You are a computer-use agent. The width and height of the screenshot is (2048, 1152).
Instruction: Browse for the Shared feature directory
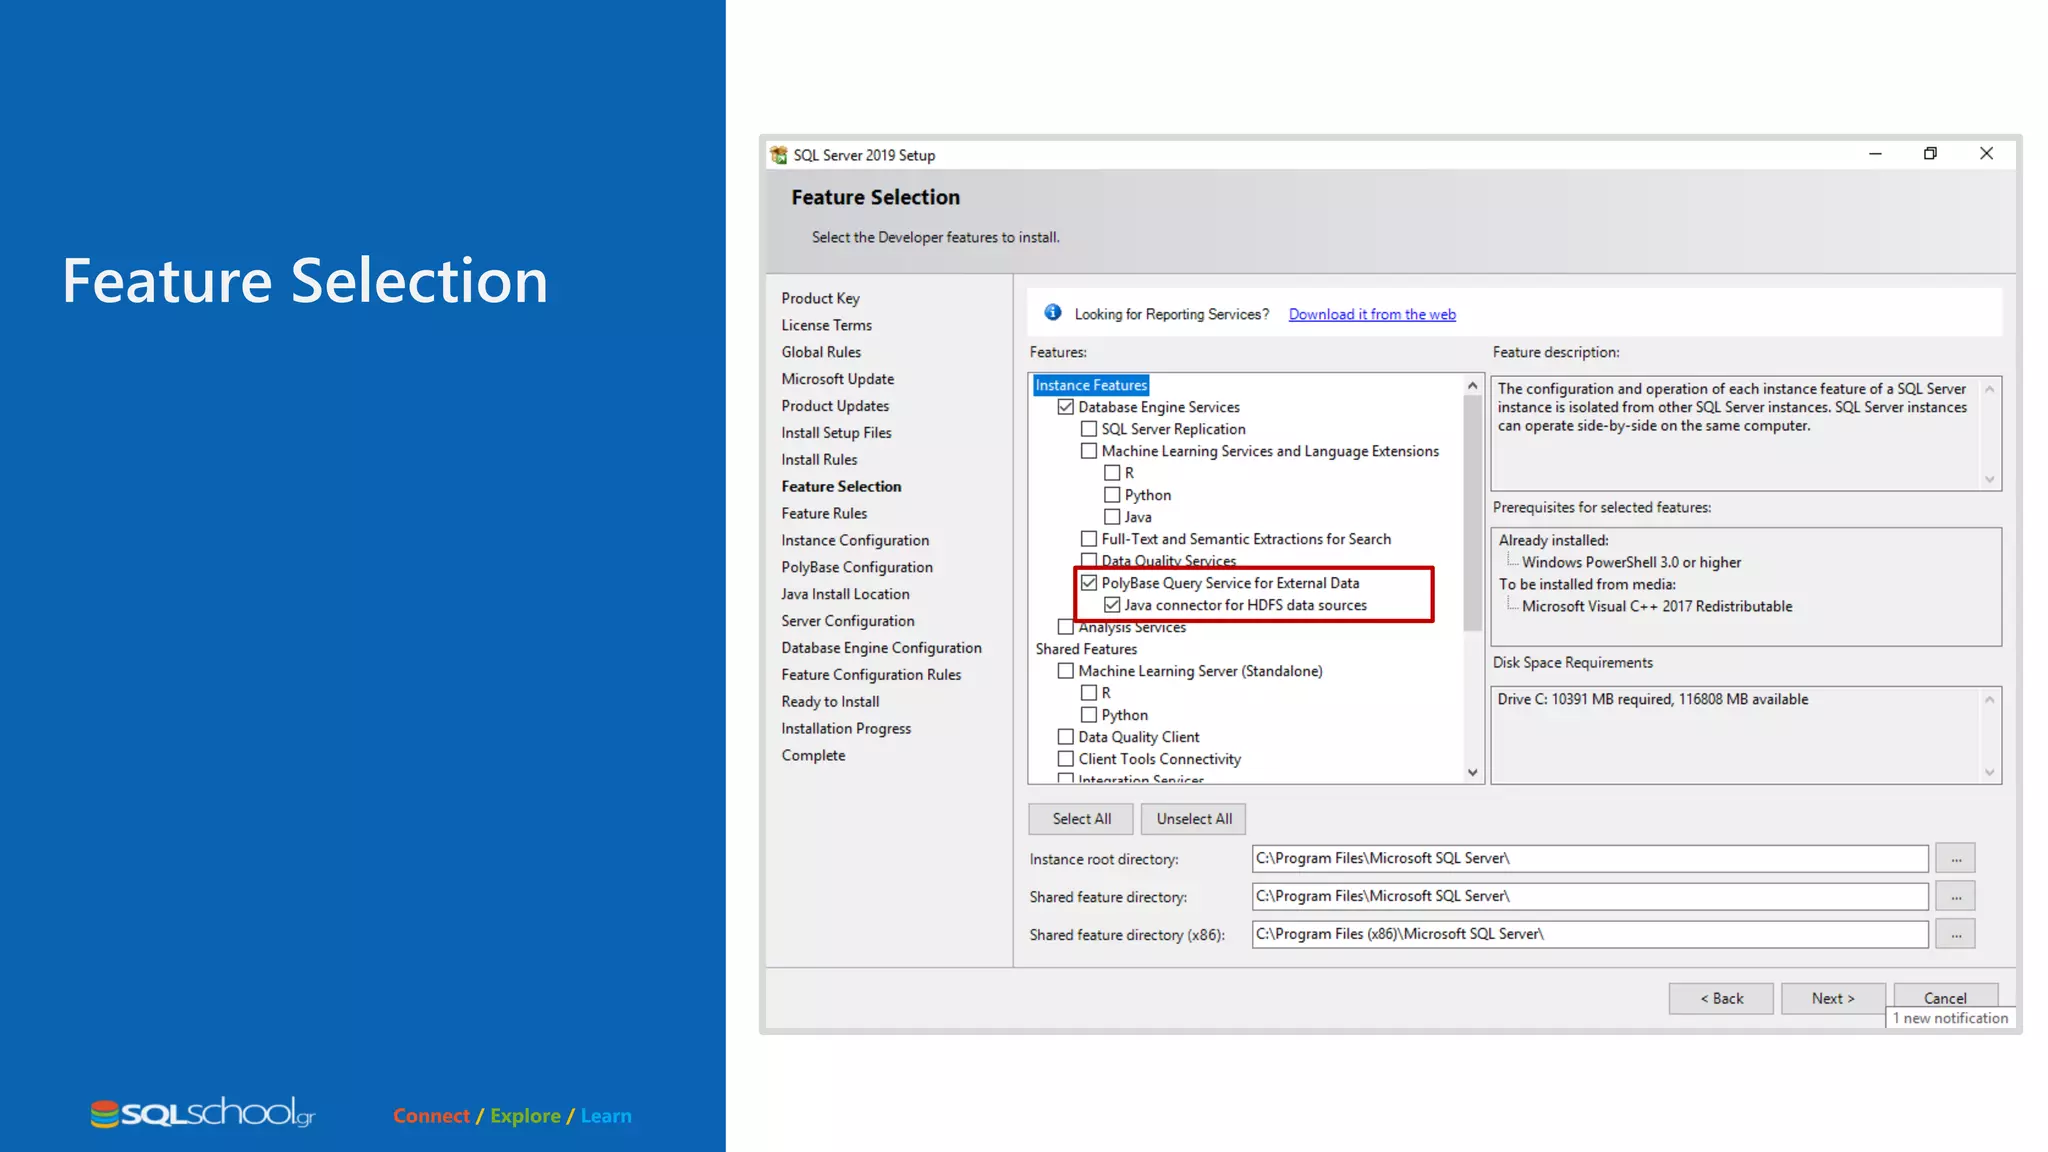tap(1955, 897)
